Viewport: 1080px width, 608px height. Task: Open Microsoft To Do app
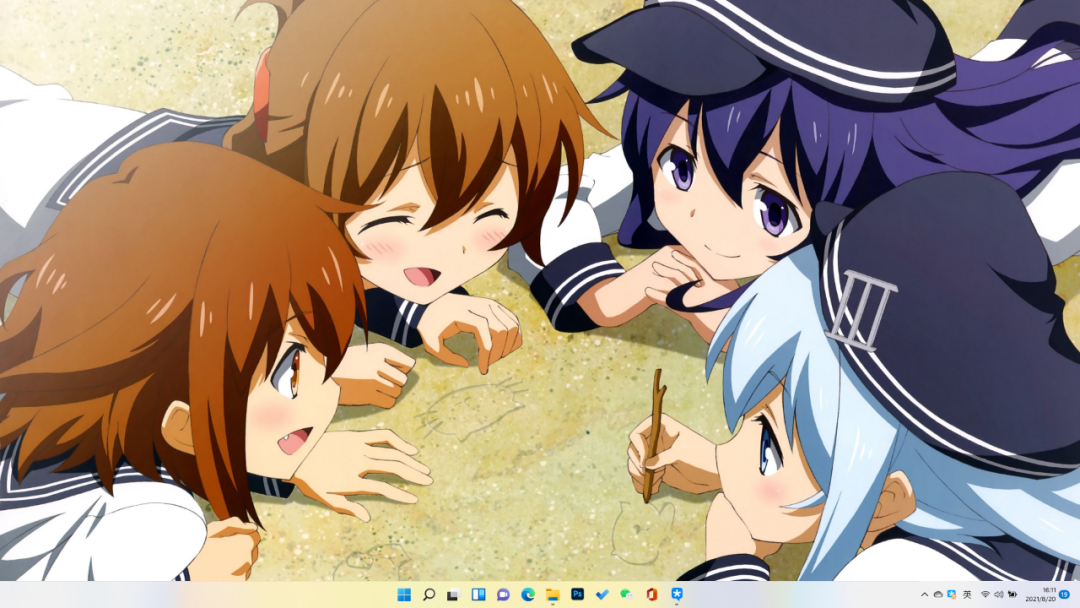(602, 594)
